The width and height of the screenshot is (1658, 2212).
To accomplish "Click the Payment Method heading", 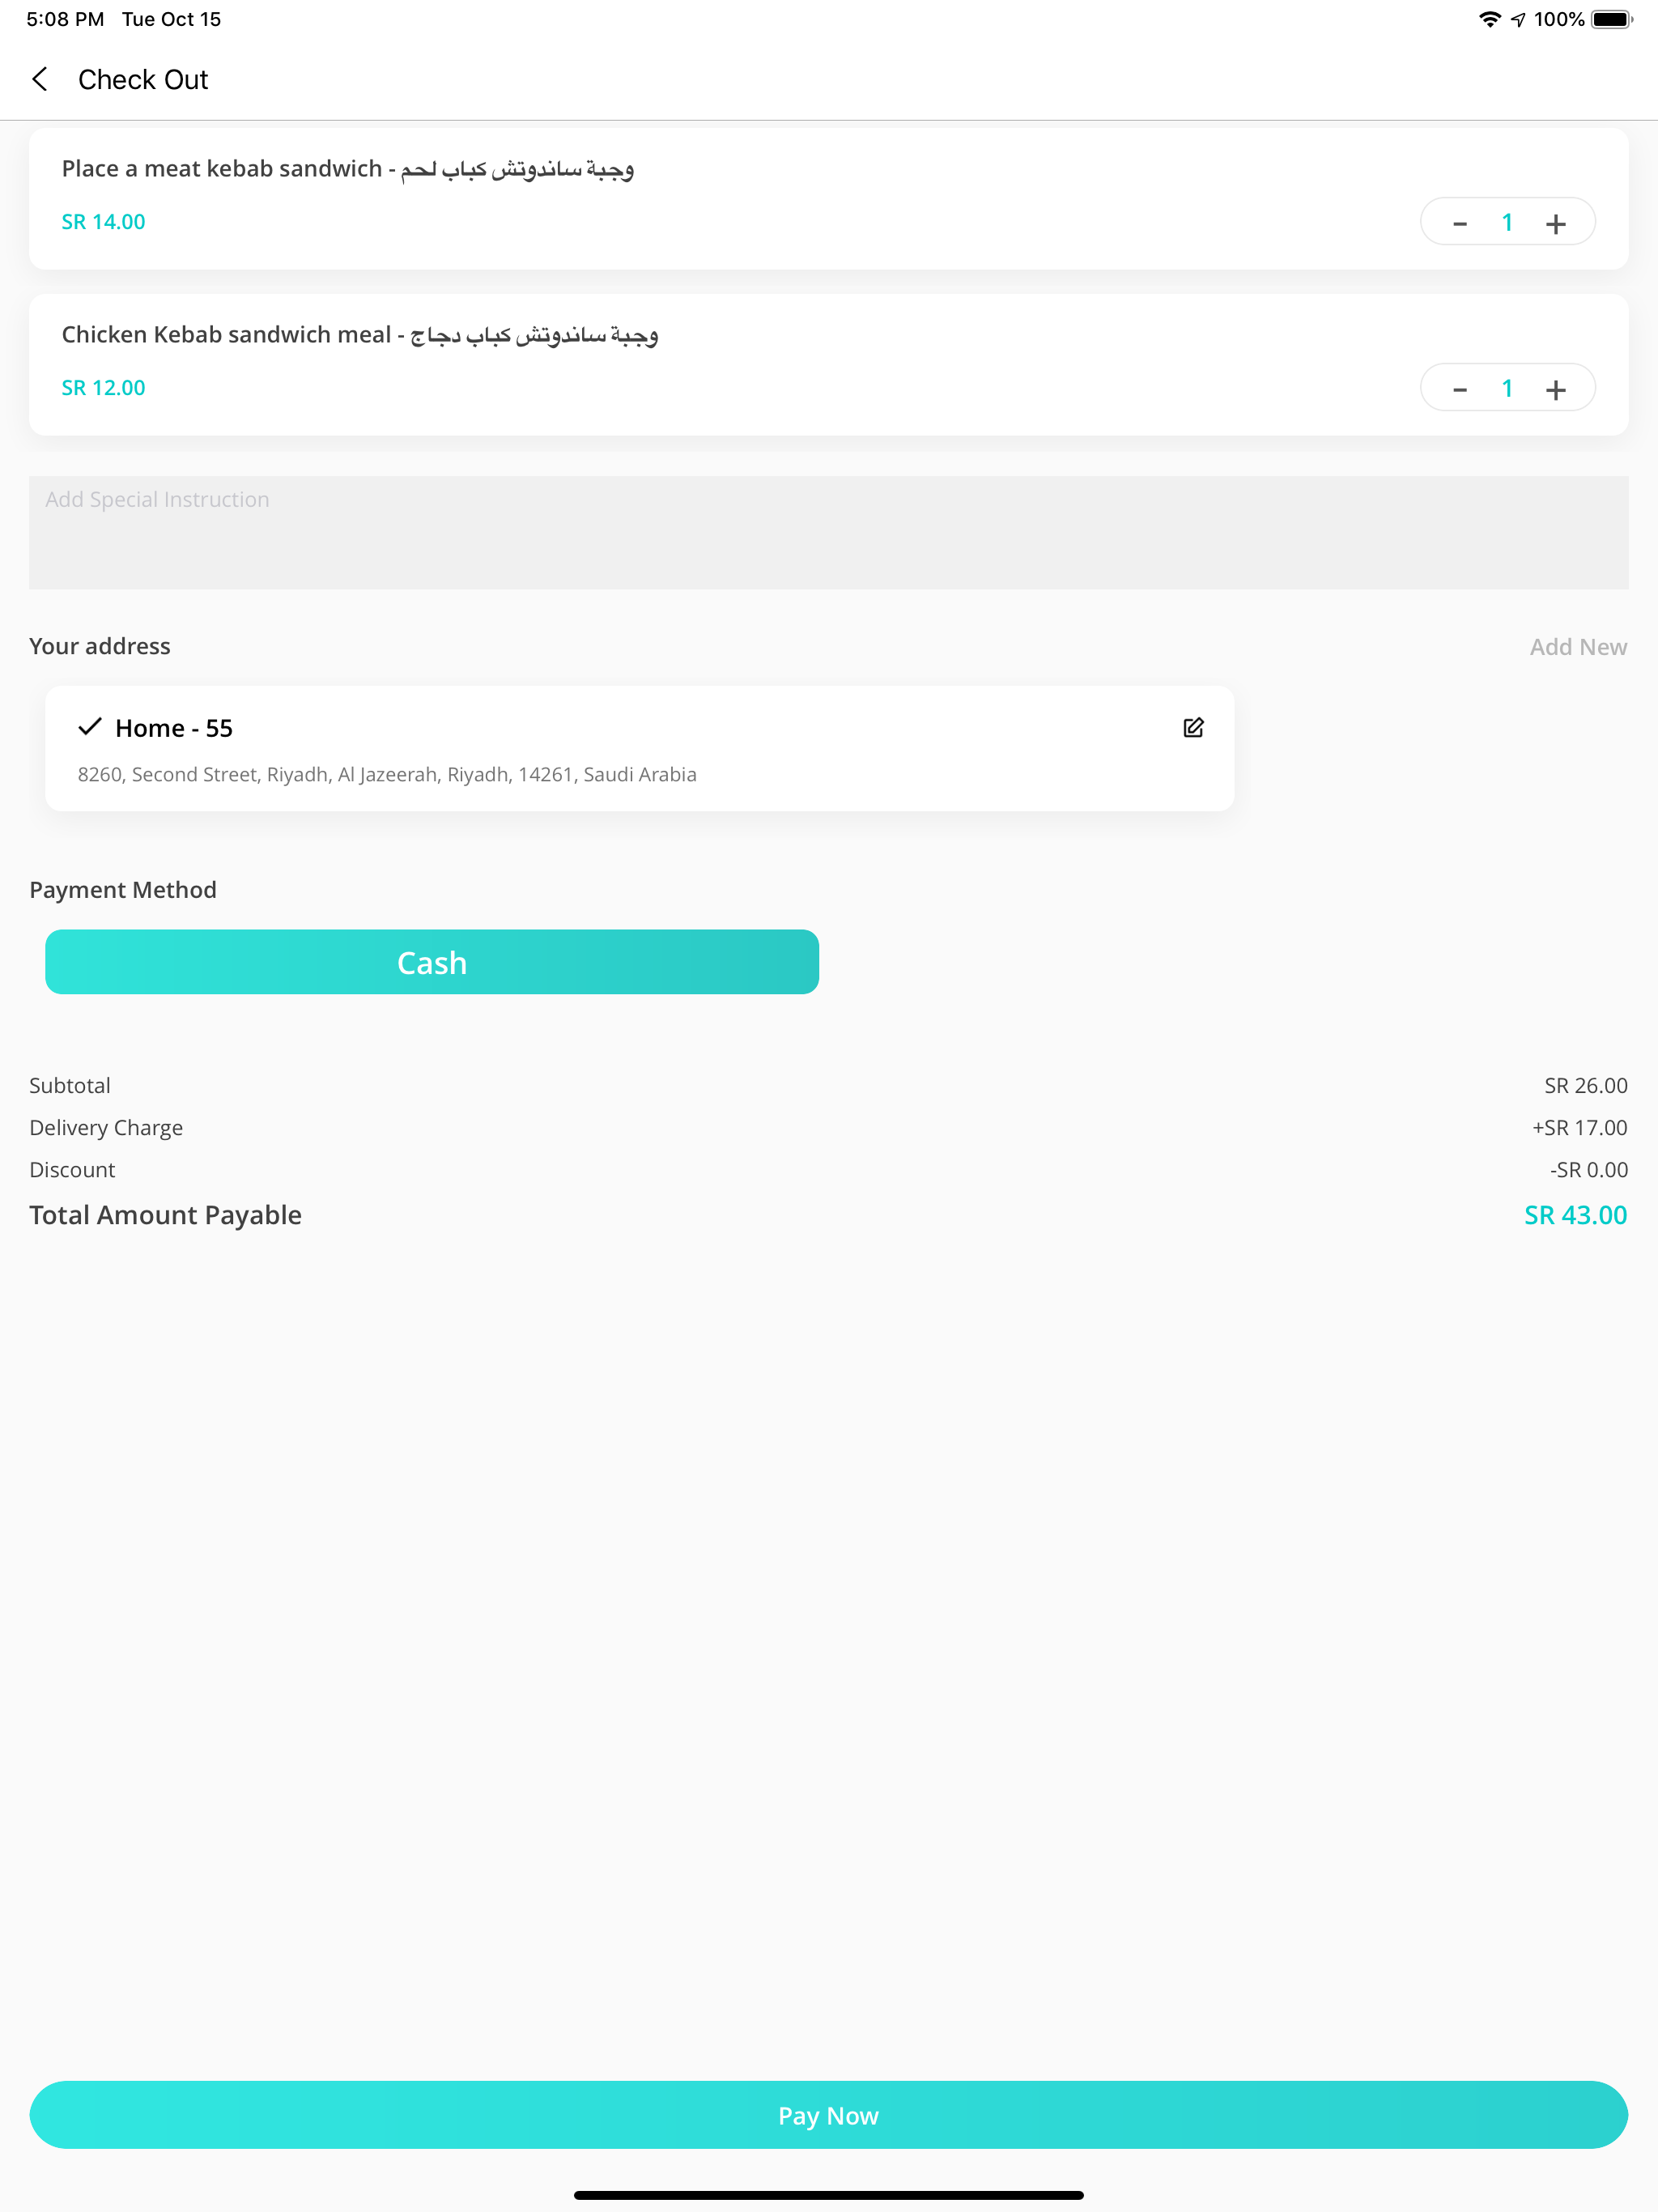I will point(123,890).
